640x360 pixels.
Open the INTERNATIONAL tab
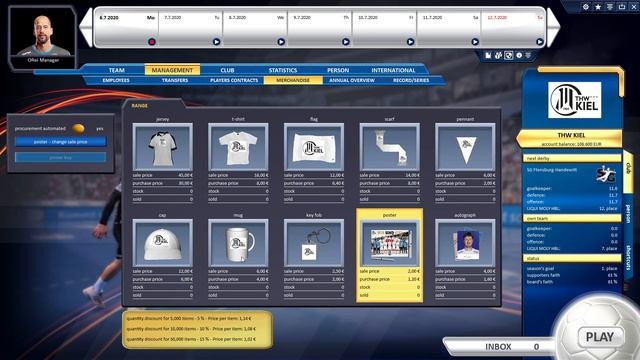pos(393,70)
